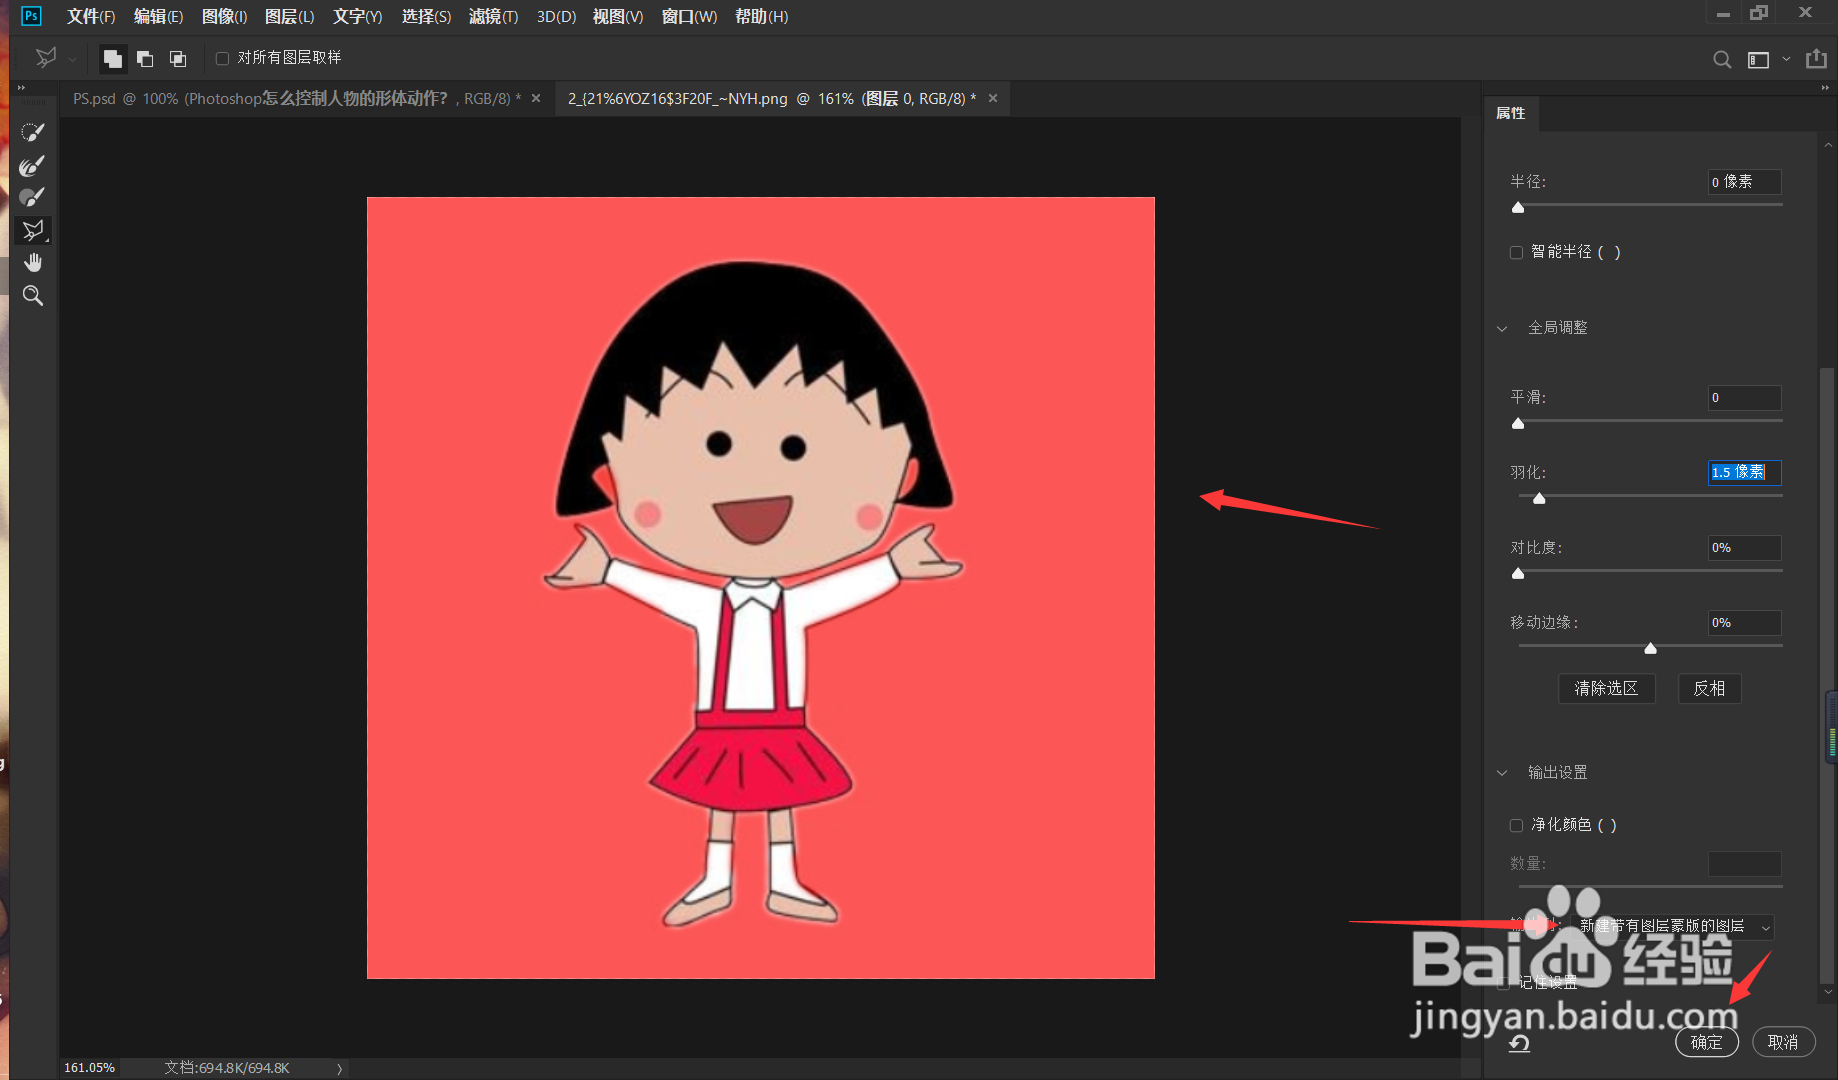Screen dimensions: 1838x1080
Task: Toggle the 净化颜色 checkbox
Action: (x=1516, y=825)
